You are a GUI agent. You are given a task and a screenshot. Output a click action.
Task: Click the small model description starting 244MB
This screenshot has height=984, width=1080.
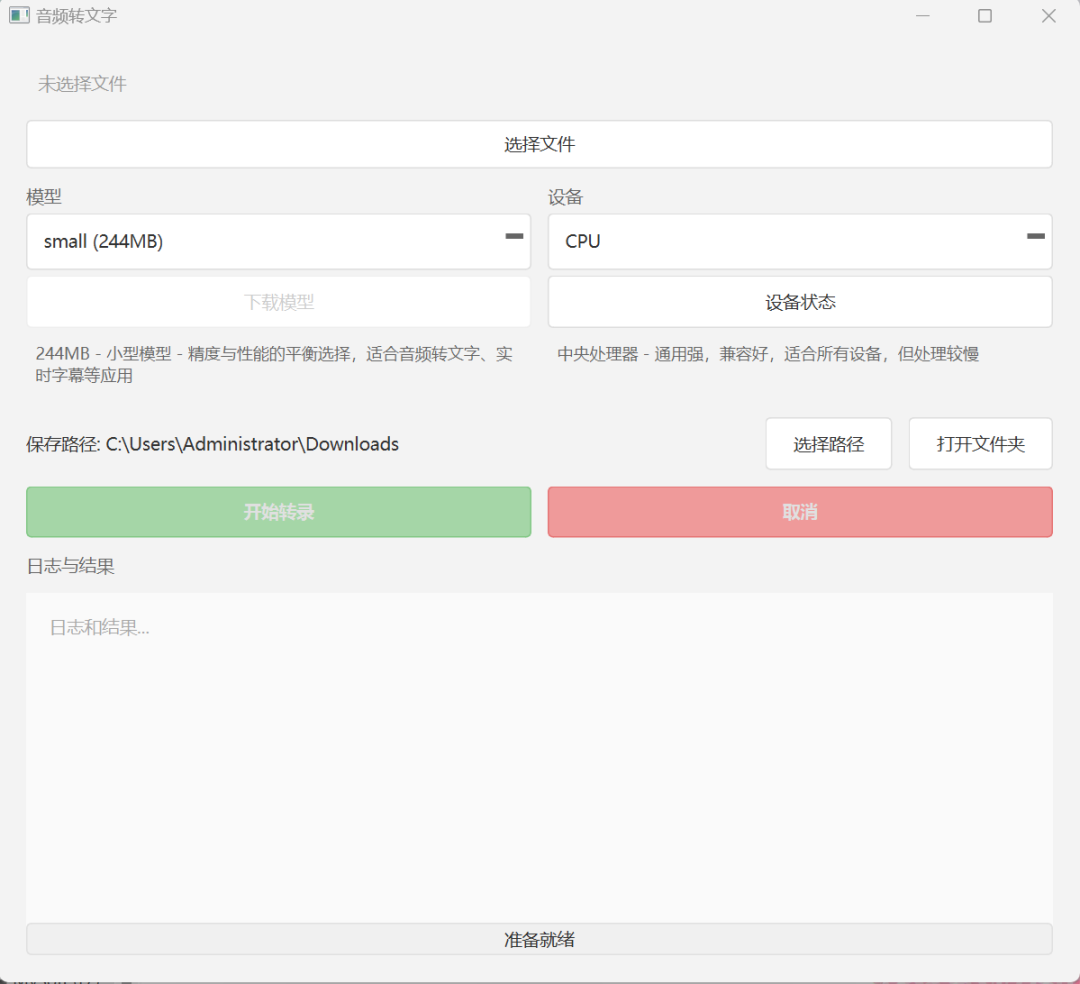point(274,364)
